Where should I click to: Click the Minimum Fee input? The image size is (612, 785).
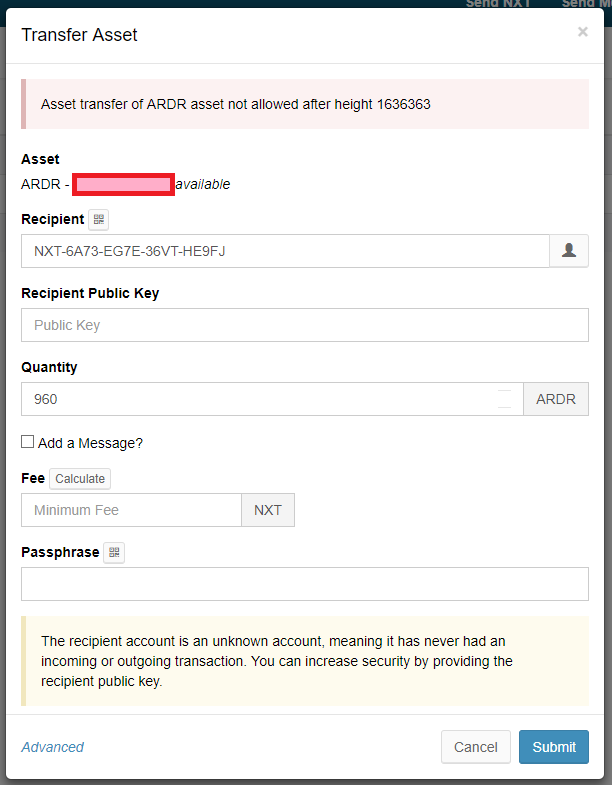click(131, 510)
